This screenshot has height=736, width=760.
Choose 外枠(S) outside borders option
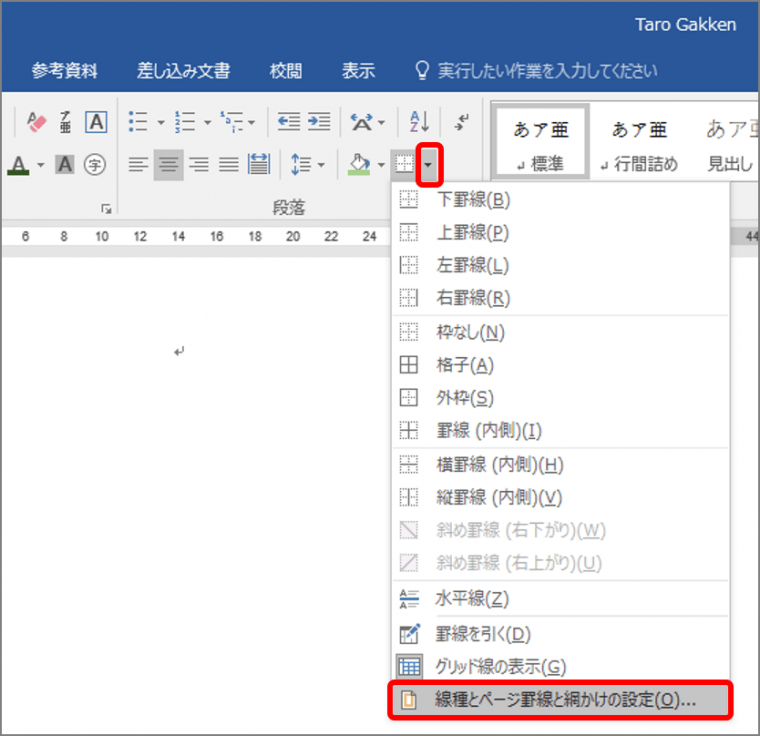560,398
